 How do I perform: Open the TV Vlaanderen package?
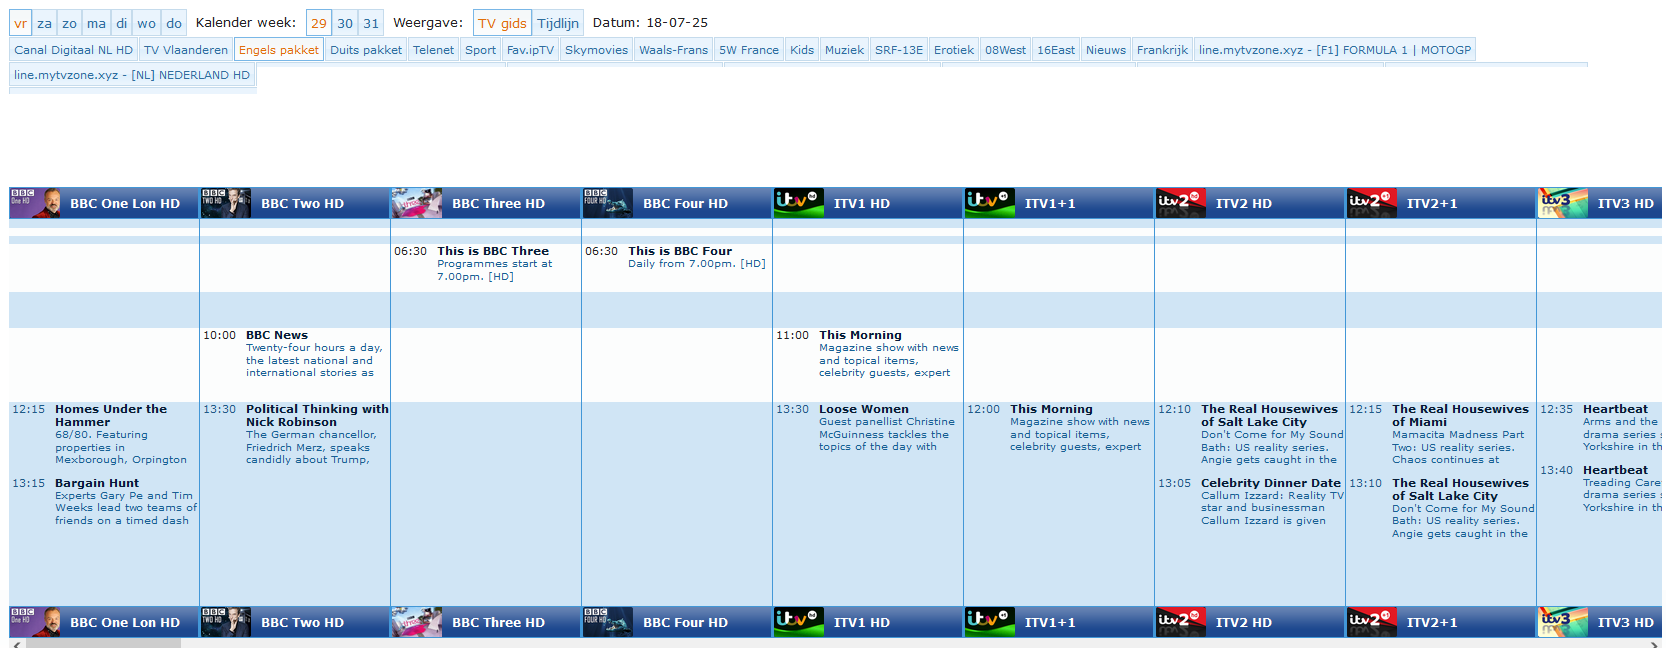tap(186, 50)
